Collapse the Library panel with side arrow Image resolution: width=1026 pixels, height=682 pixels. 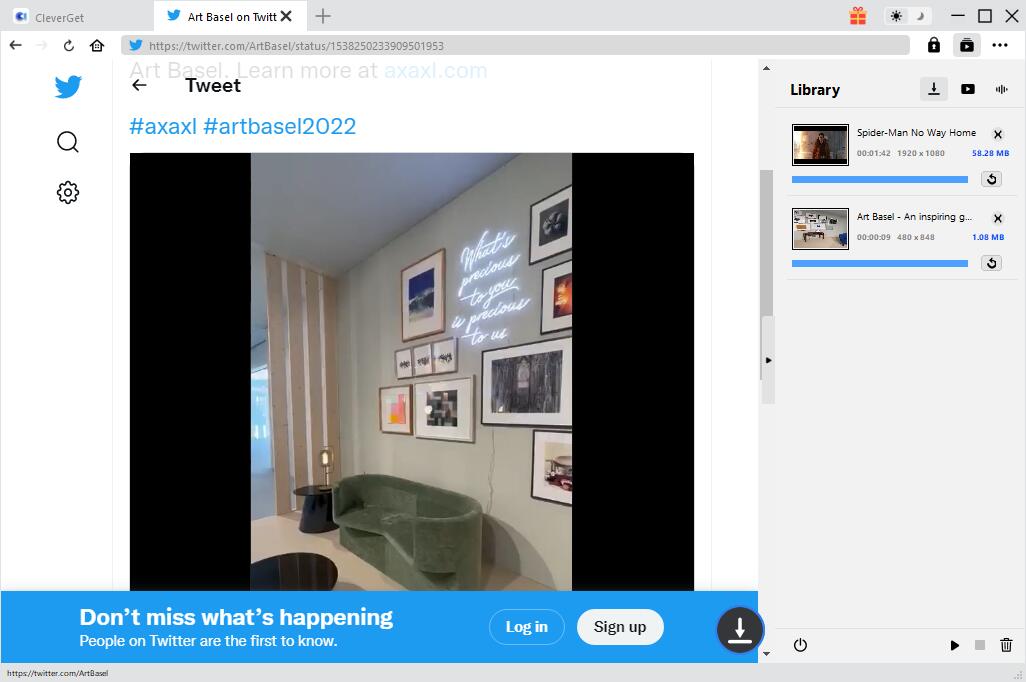768,360
